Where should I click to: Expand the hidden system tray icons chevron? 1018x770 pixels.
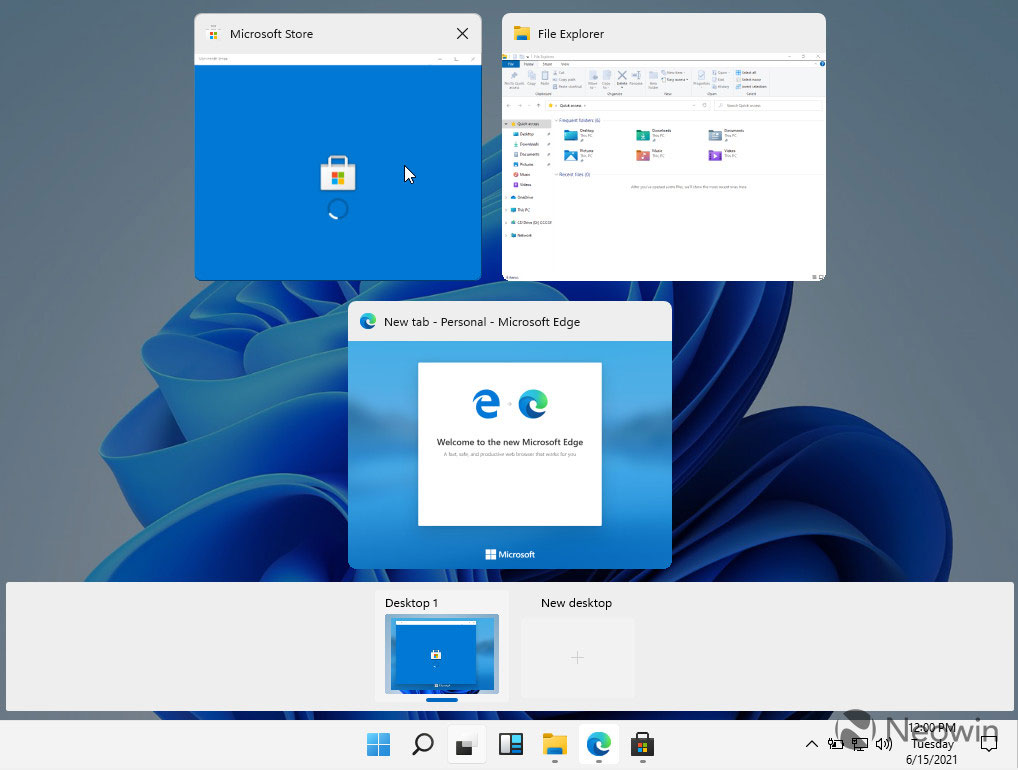(x=811, y=744)
